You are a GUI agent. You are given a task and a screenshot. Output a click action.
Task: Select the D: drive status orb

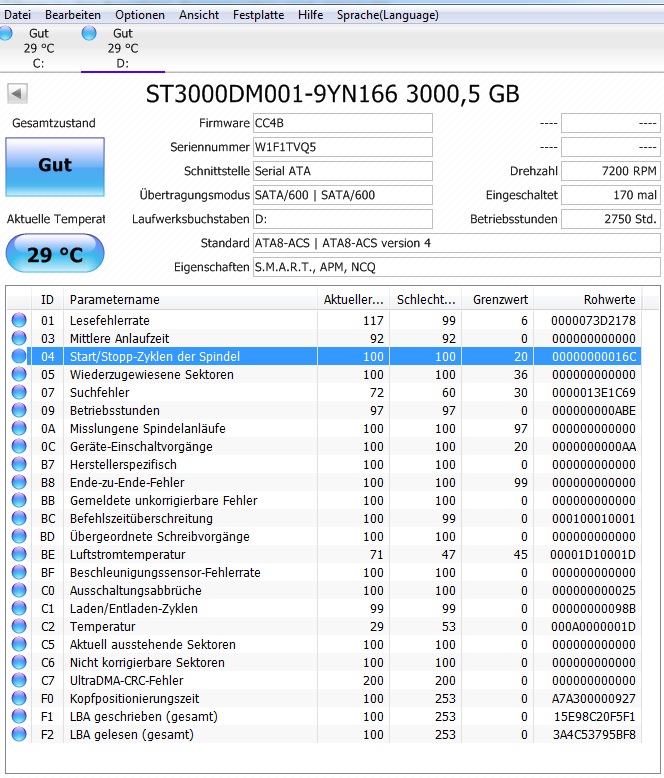(x=89, y=34)
